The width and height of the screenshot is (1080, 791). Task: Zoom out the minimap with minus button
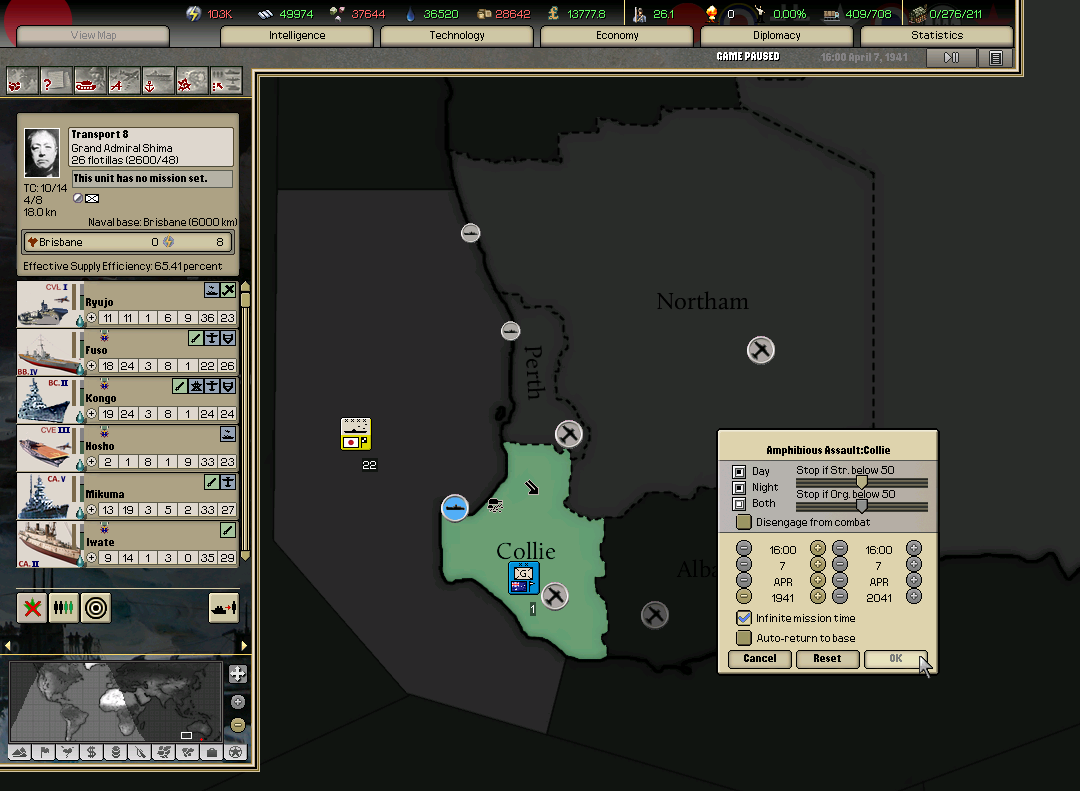pos(237,724)
